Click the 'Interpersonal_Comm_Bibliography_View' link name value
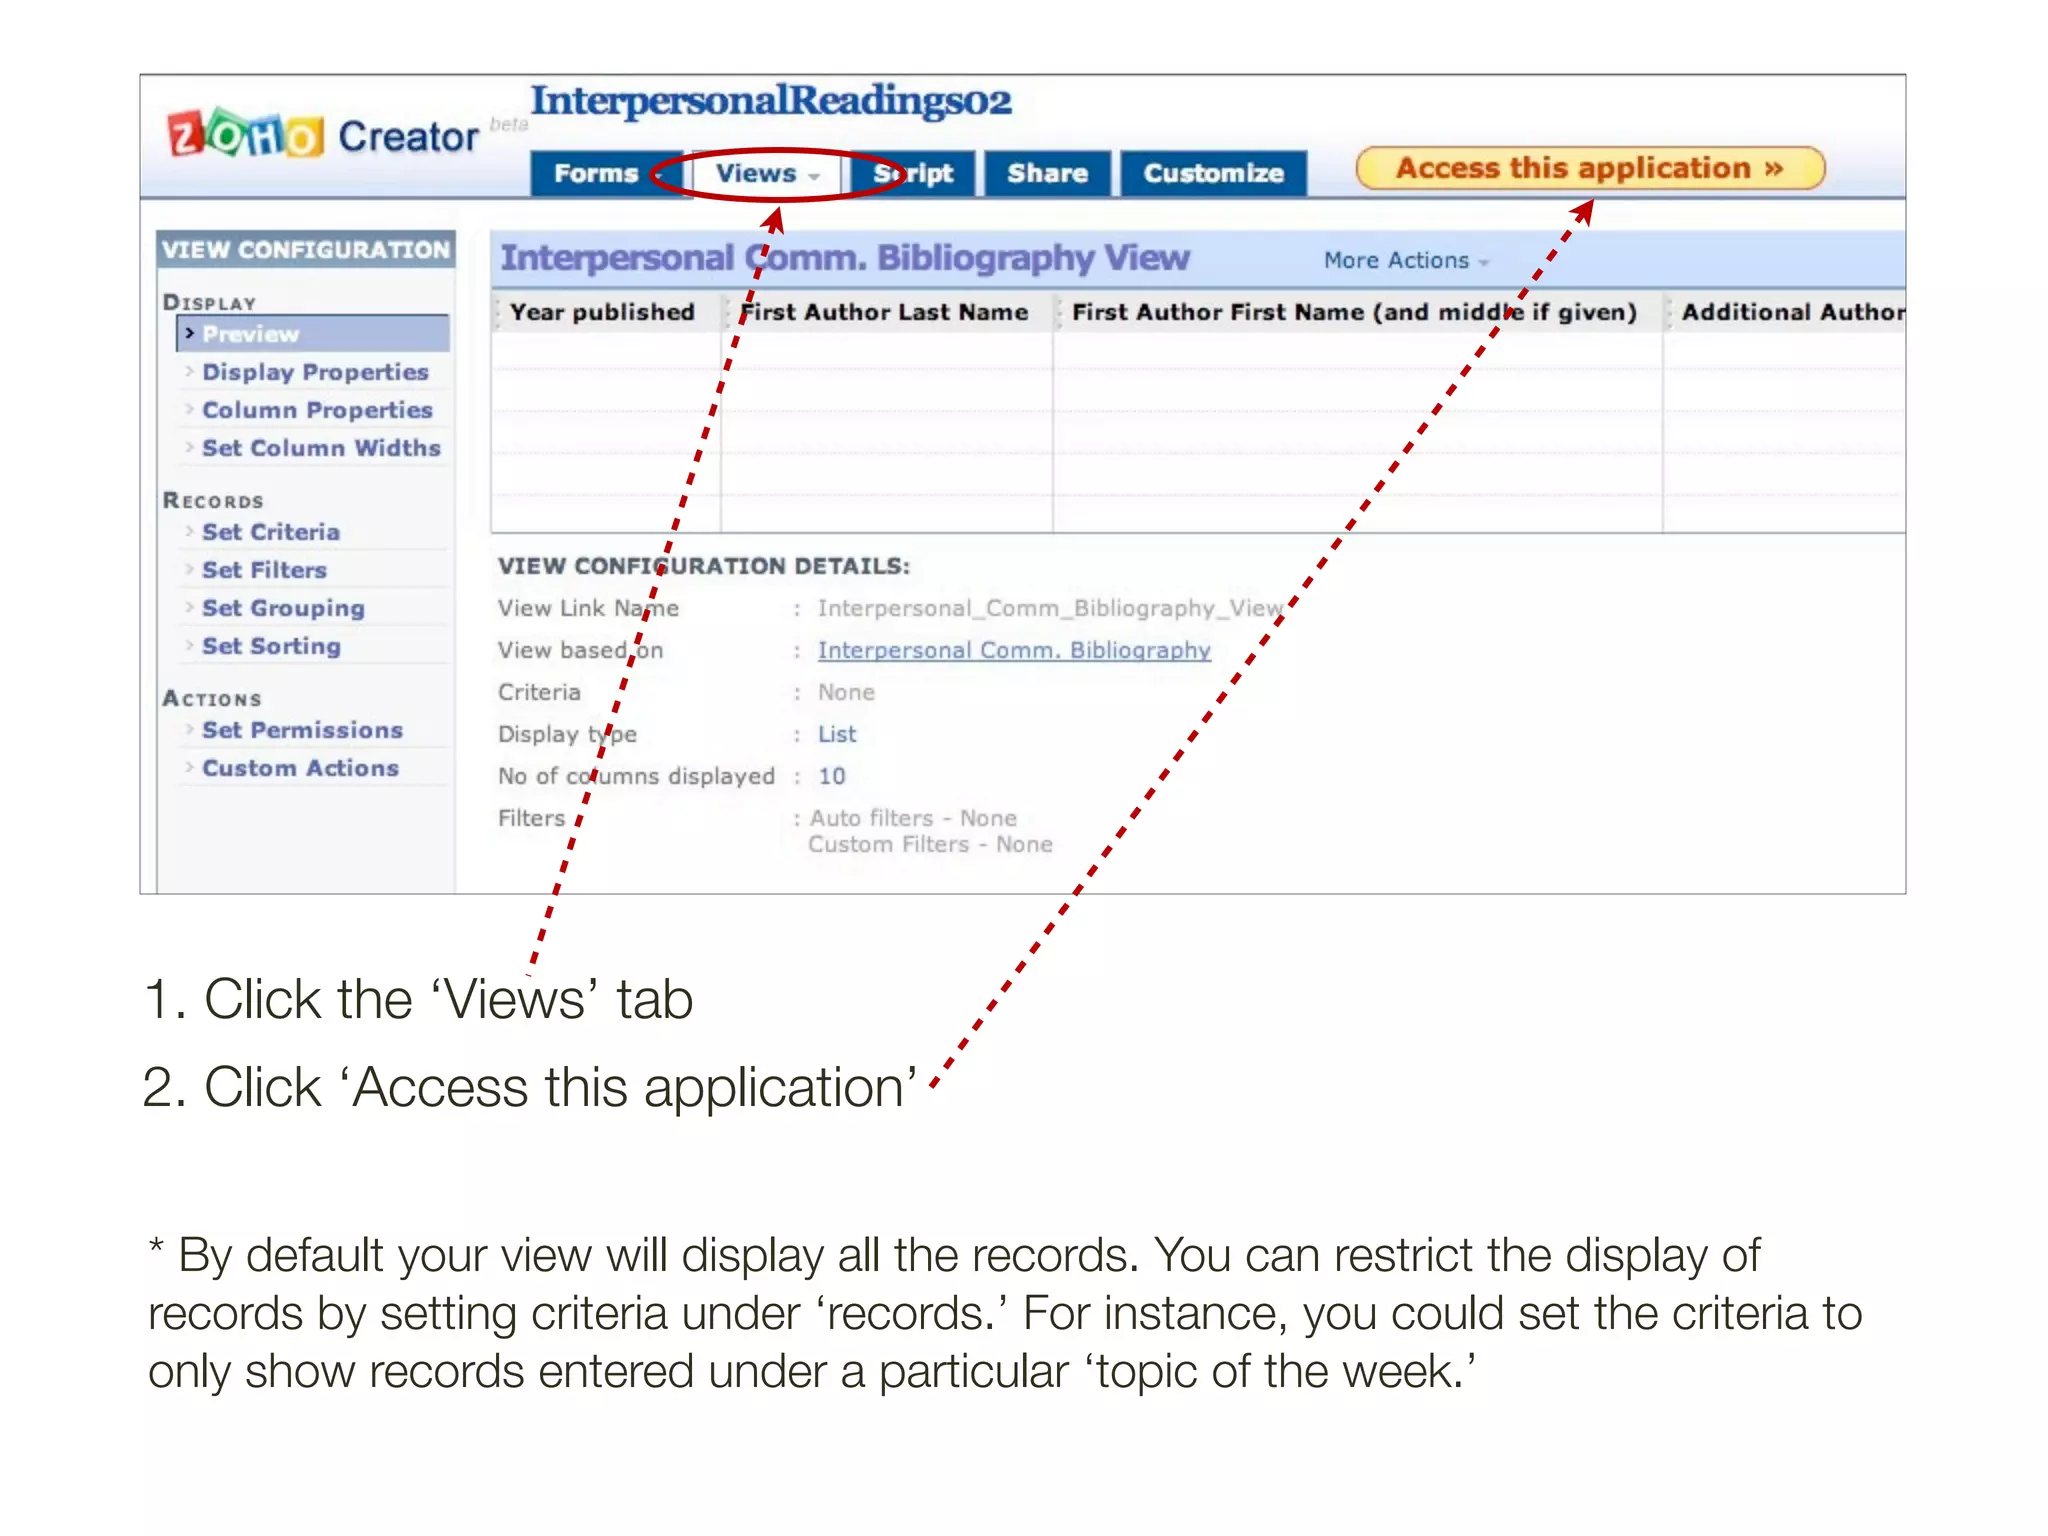 coord(1050,608)
